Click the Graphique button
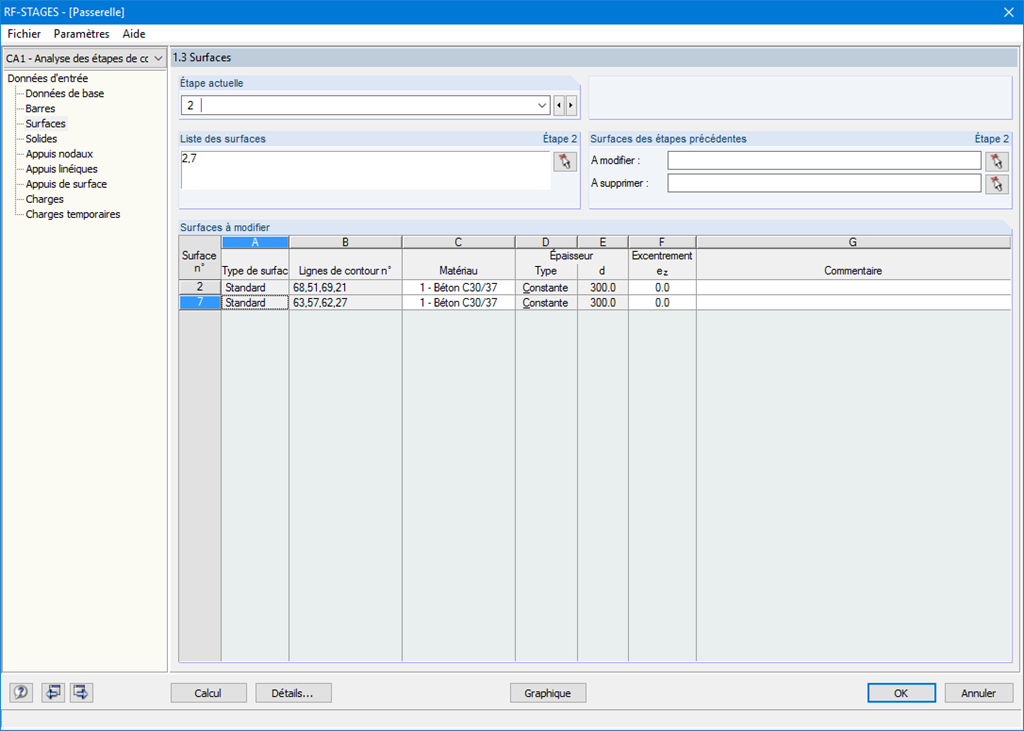The height and width of the screenshot is (731, 1024). [x=548, y=693]
